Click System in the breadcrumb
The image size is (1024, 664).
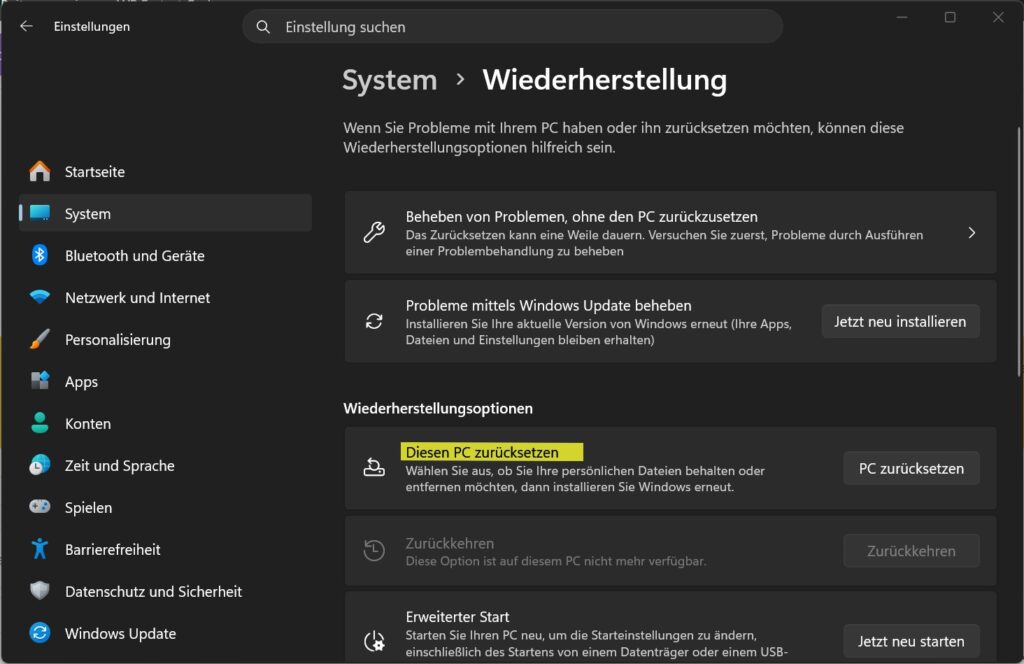click(390, 80)
